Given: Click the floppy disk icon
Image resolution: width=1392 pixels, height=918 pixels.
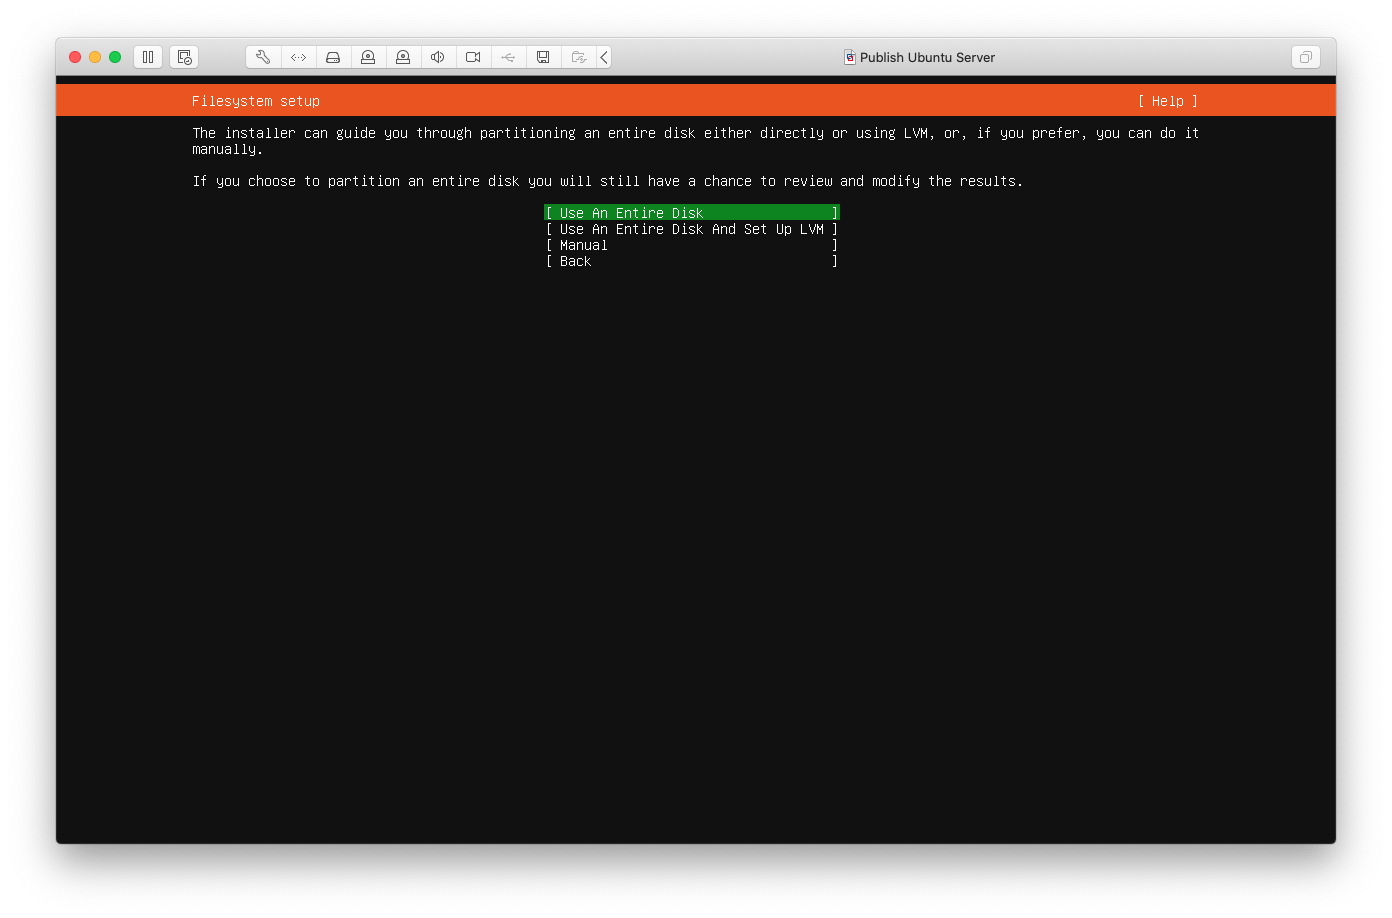Looking at the screenshot, I should 543,57.
